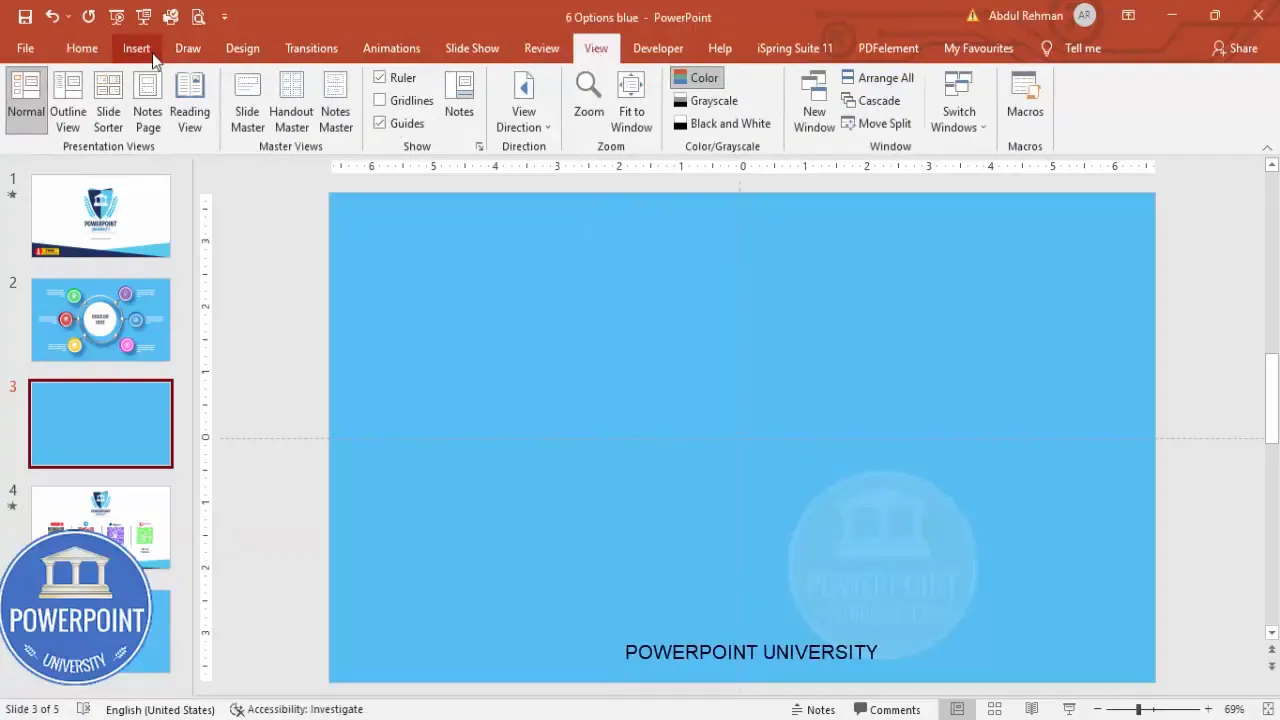Start slideshow from beginning via quick access icon

[x=117, y=17]
